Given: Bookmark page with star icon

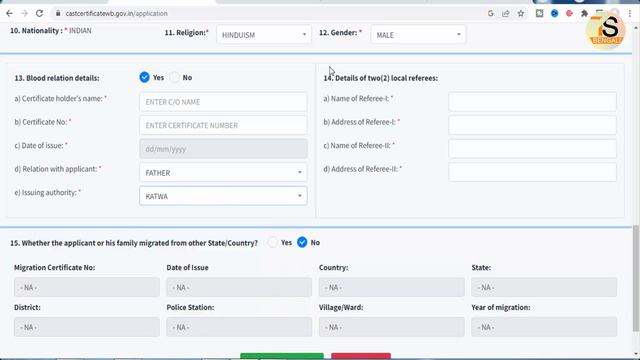Looking at the screenshot, I should 521,13.
